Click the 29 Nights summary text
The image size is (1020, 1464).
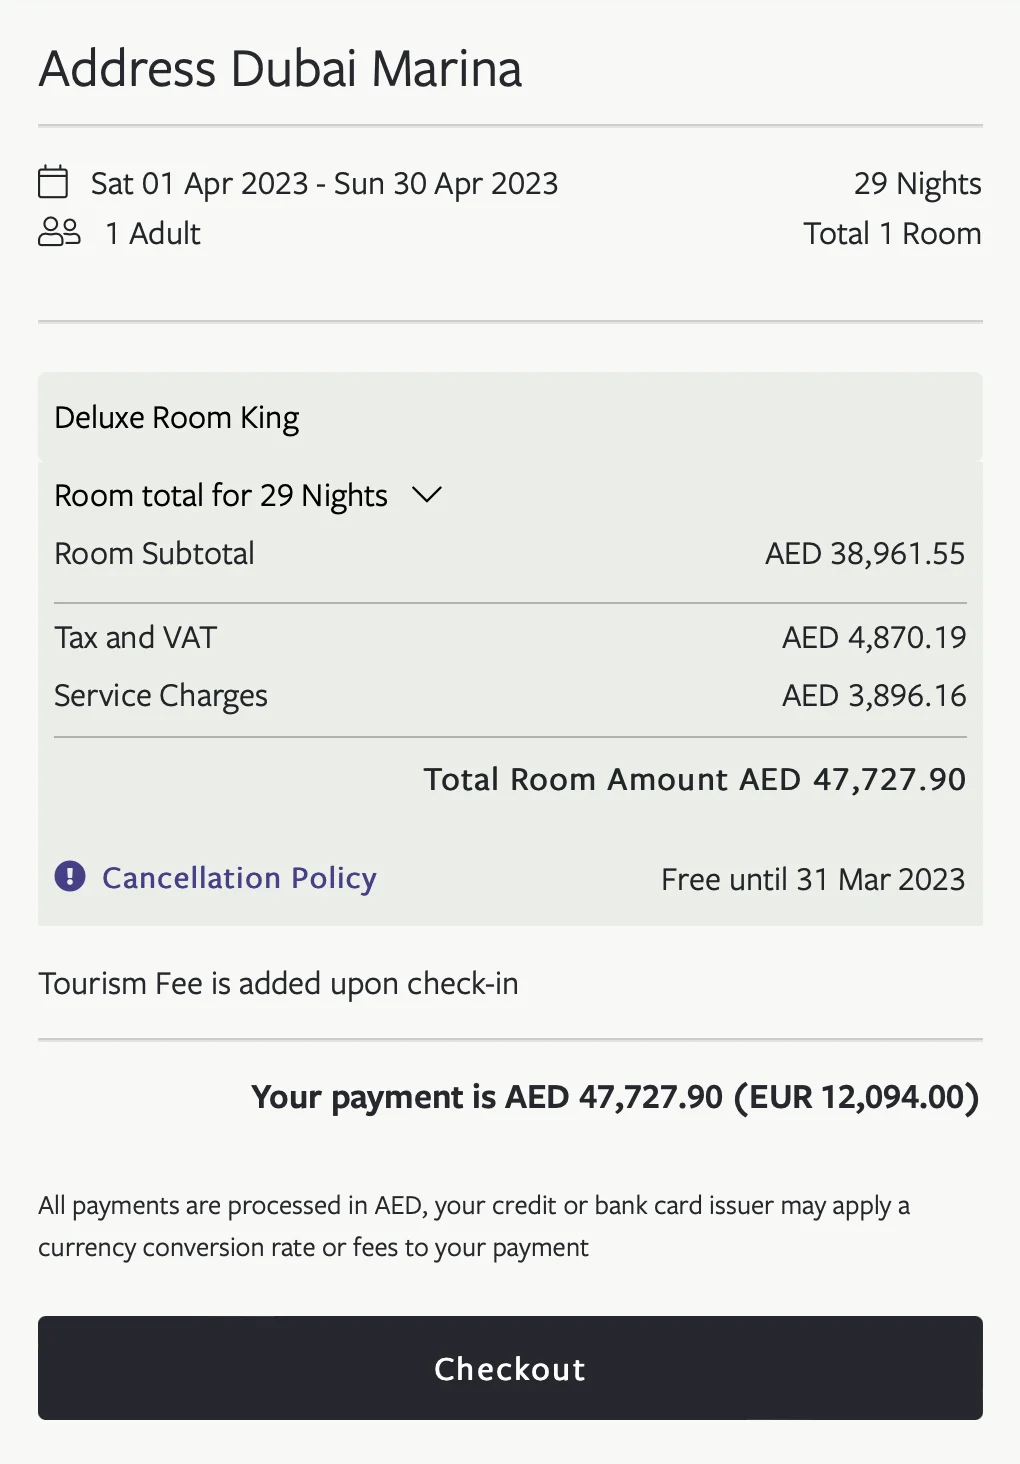(917, 184)
